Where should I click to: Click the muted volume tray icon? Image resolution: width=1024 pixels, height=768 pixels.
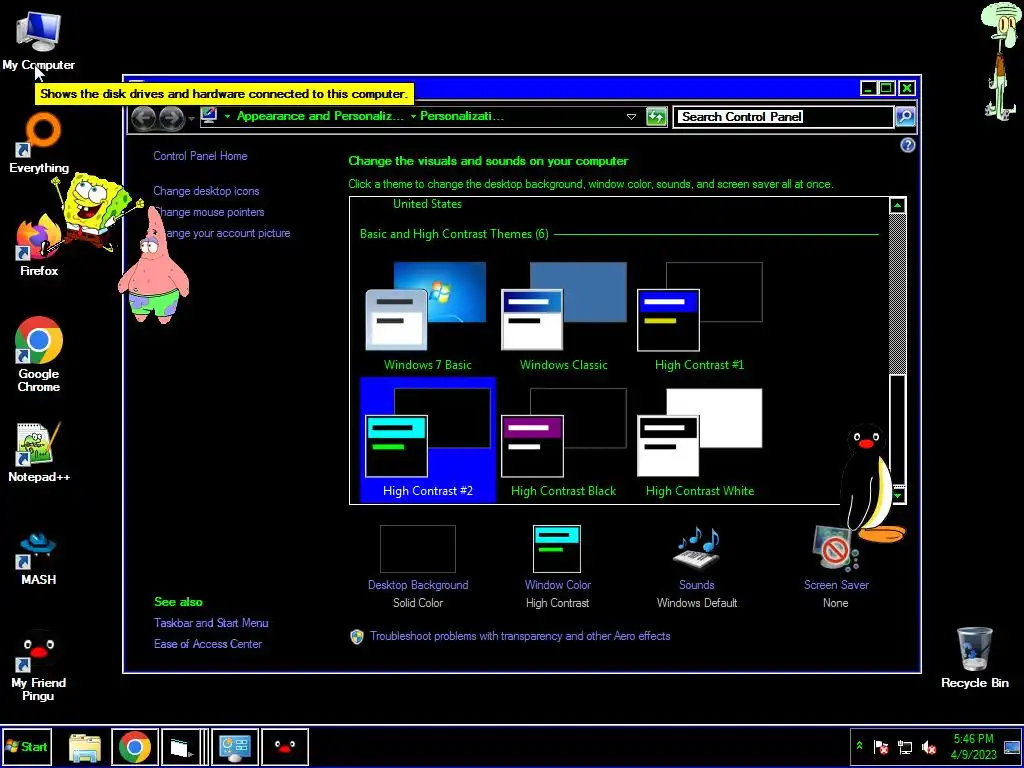point(928,746)
